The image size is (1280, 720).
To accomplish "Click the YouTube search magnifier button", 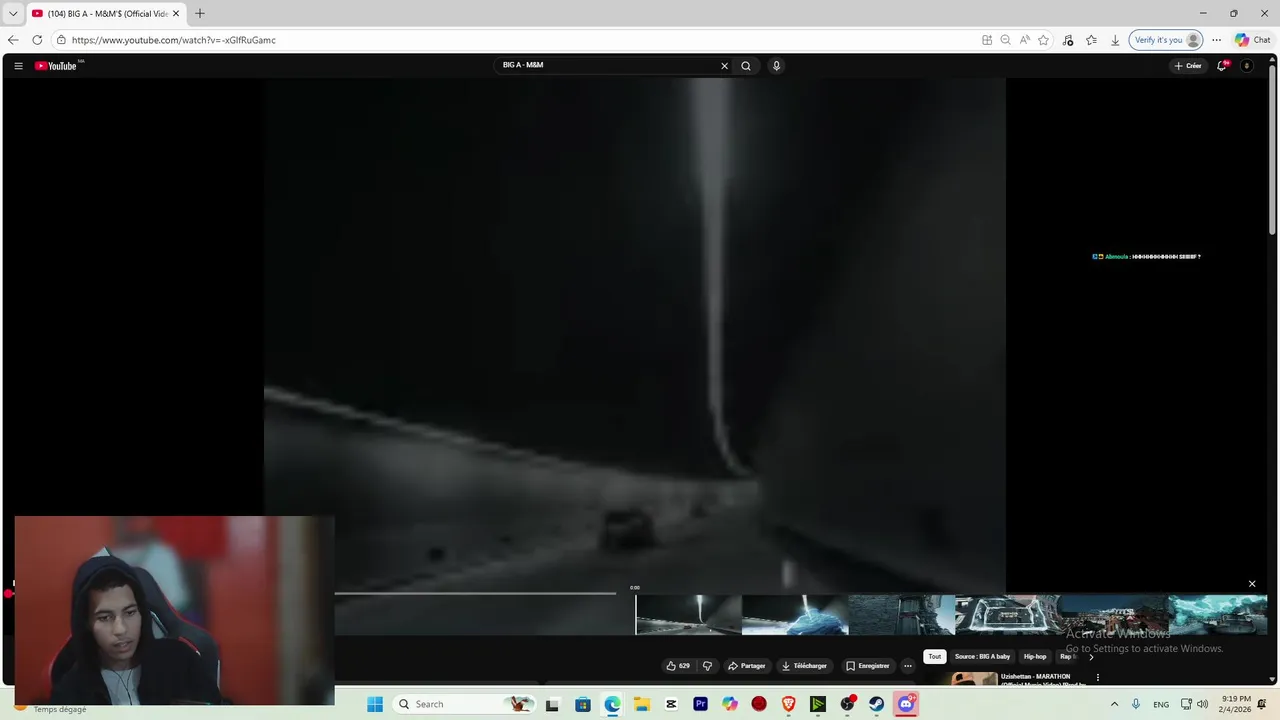I will (x=746, y=66).
